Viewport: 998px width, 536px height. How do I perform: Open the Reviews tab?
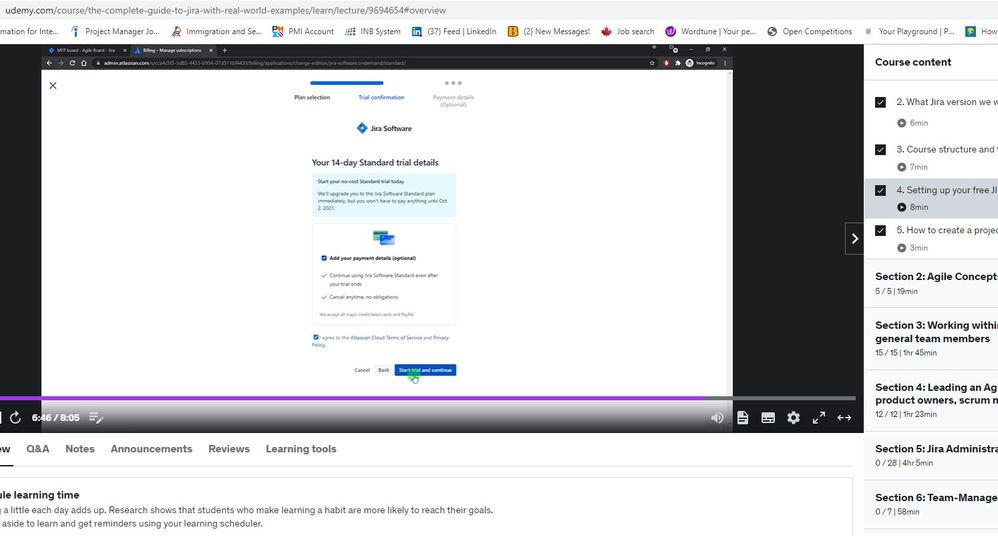click(228, 449)
